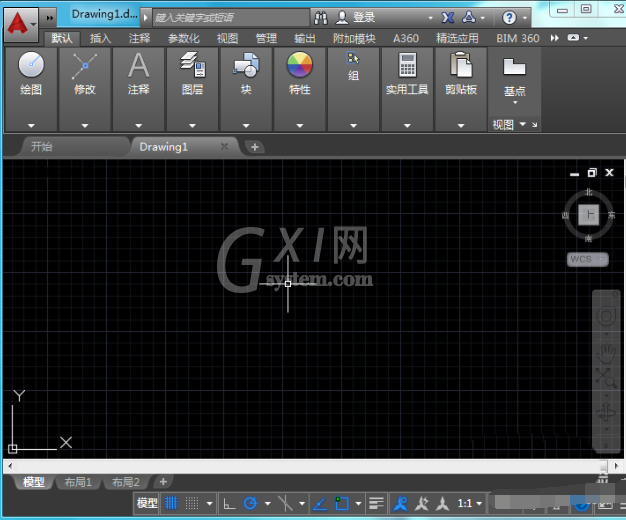Click the steering wheel navigation icon
The height and width of the screenshot is (520, 626).
click(x=606, y=316)
